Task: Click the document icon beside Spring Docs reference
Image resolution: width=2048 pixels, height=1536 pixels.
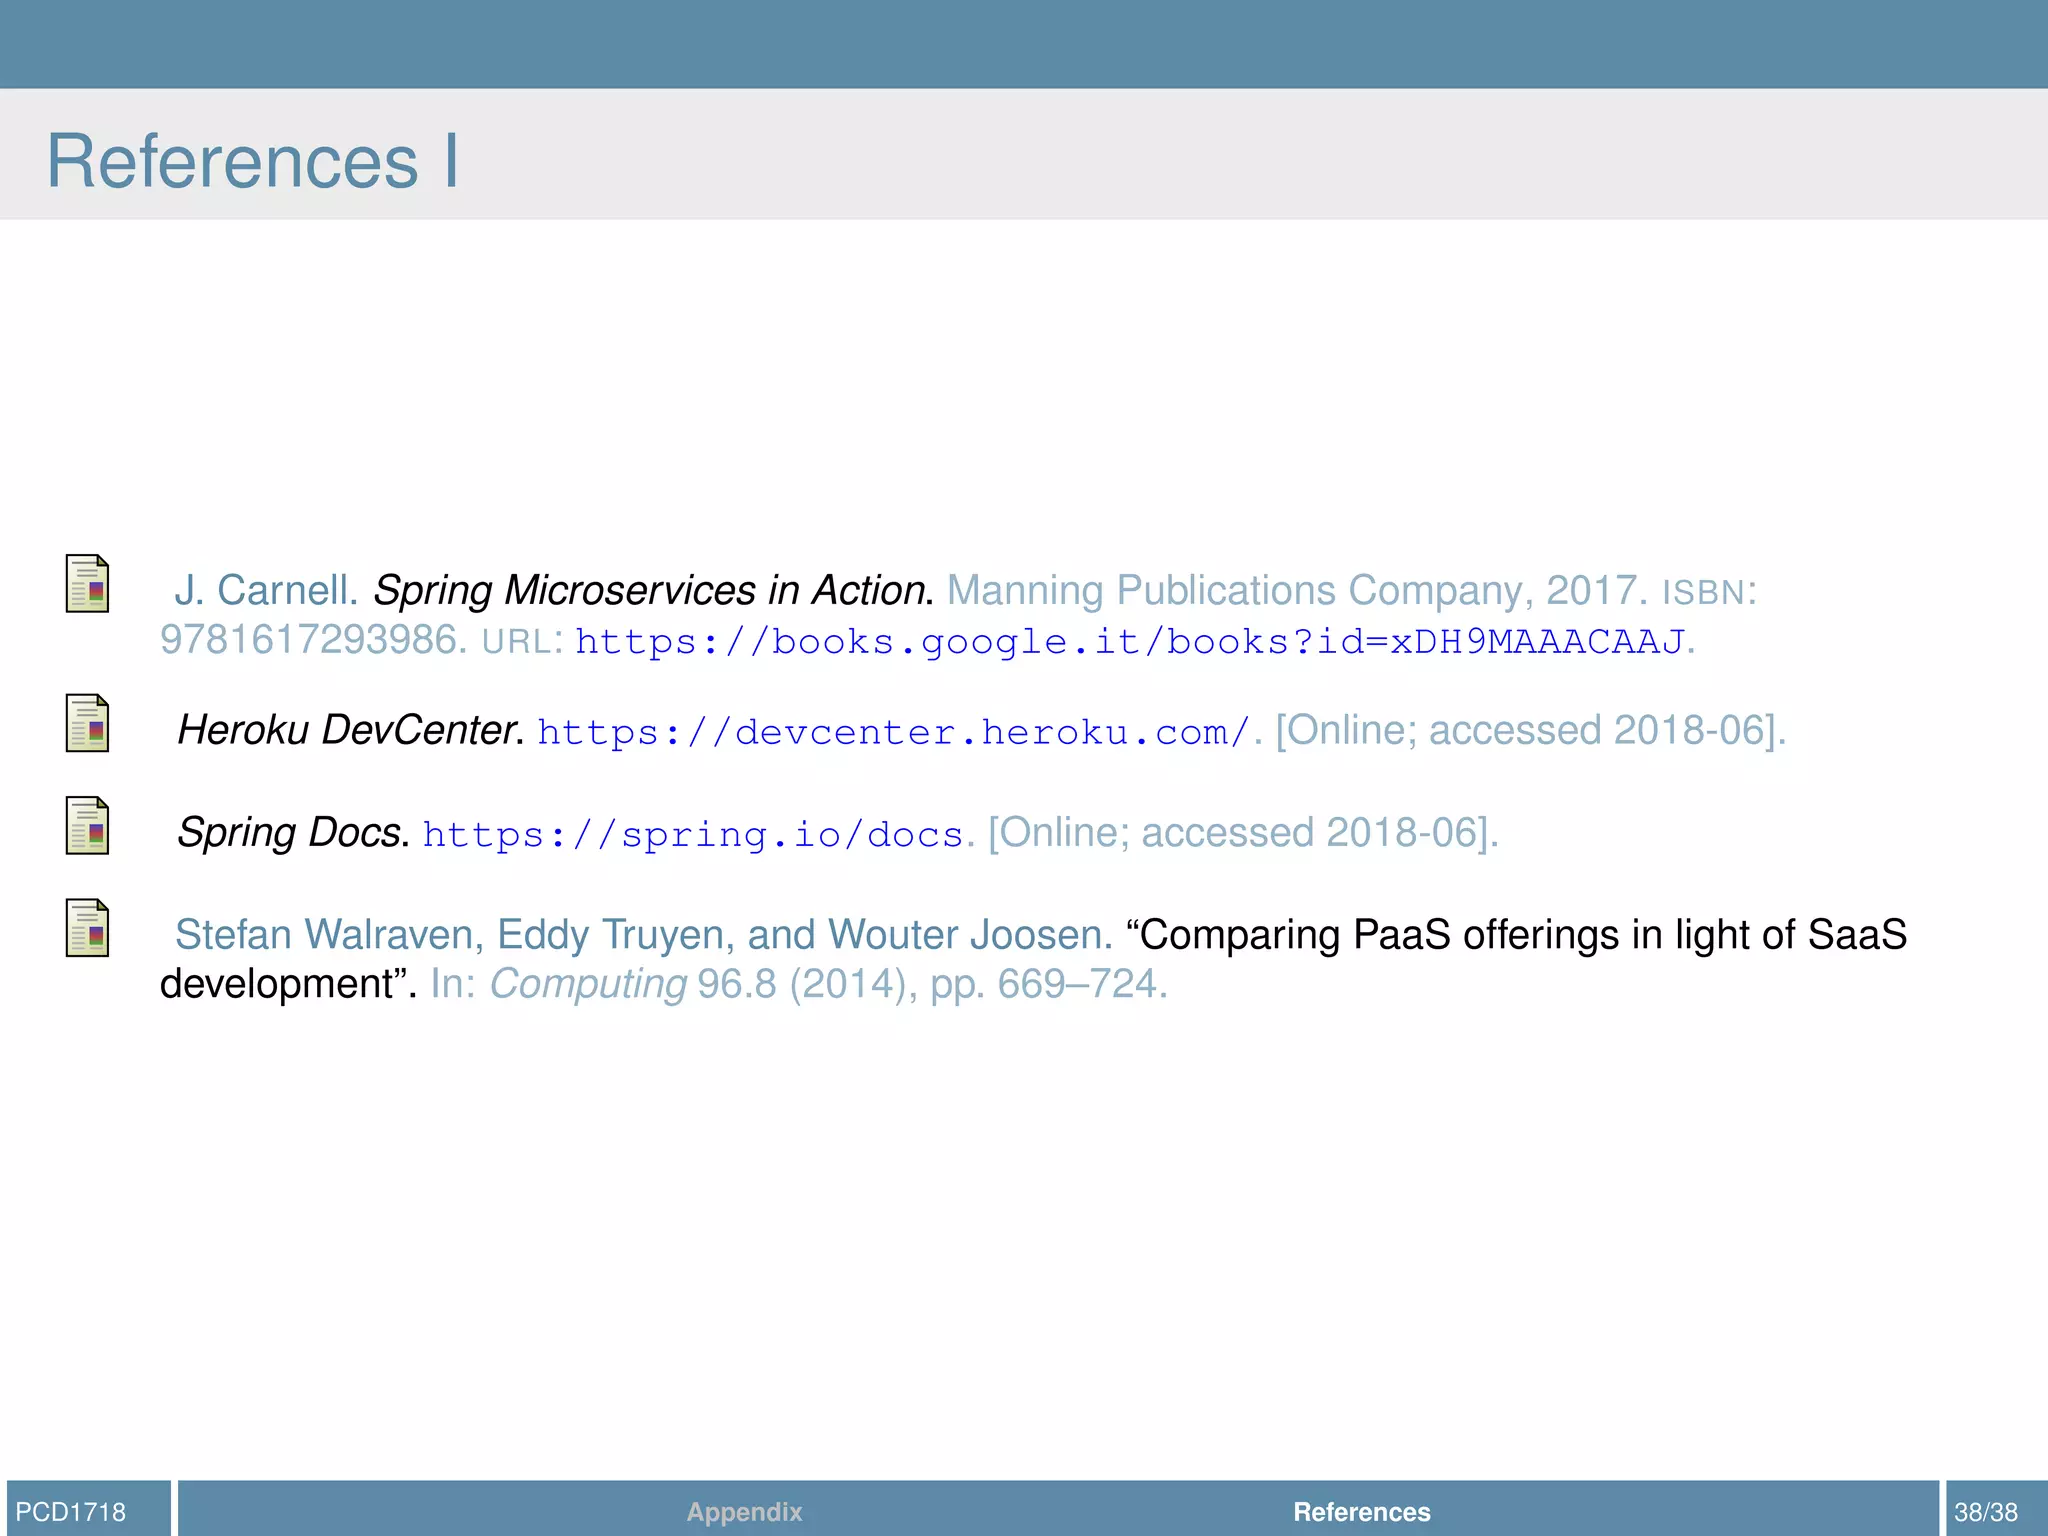Action: pos(87,826)
